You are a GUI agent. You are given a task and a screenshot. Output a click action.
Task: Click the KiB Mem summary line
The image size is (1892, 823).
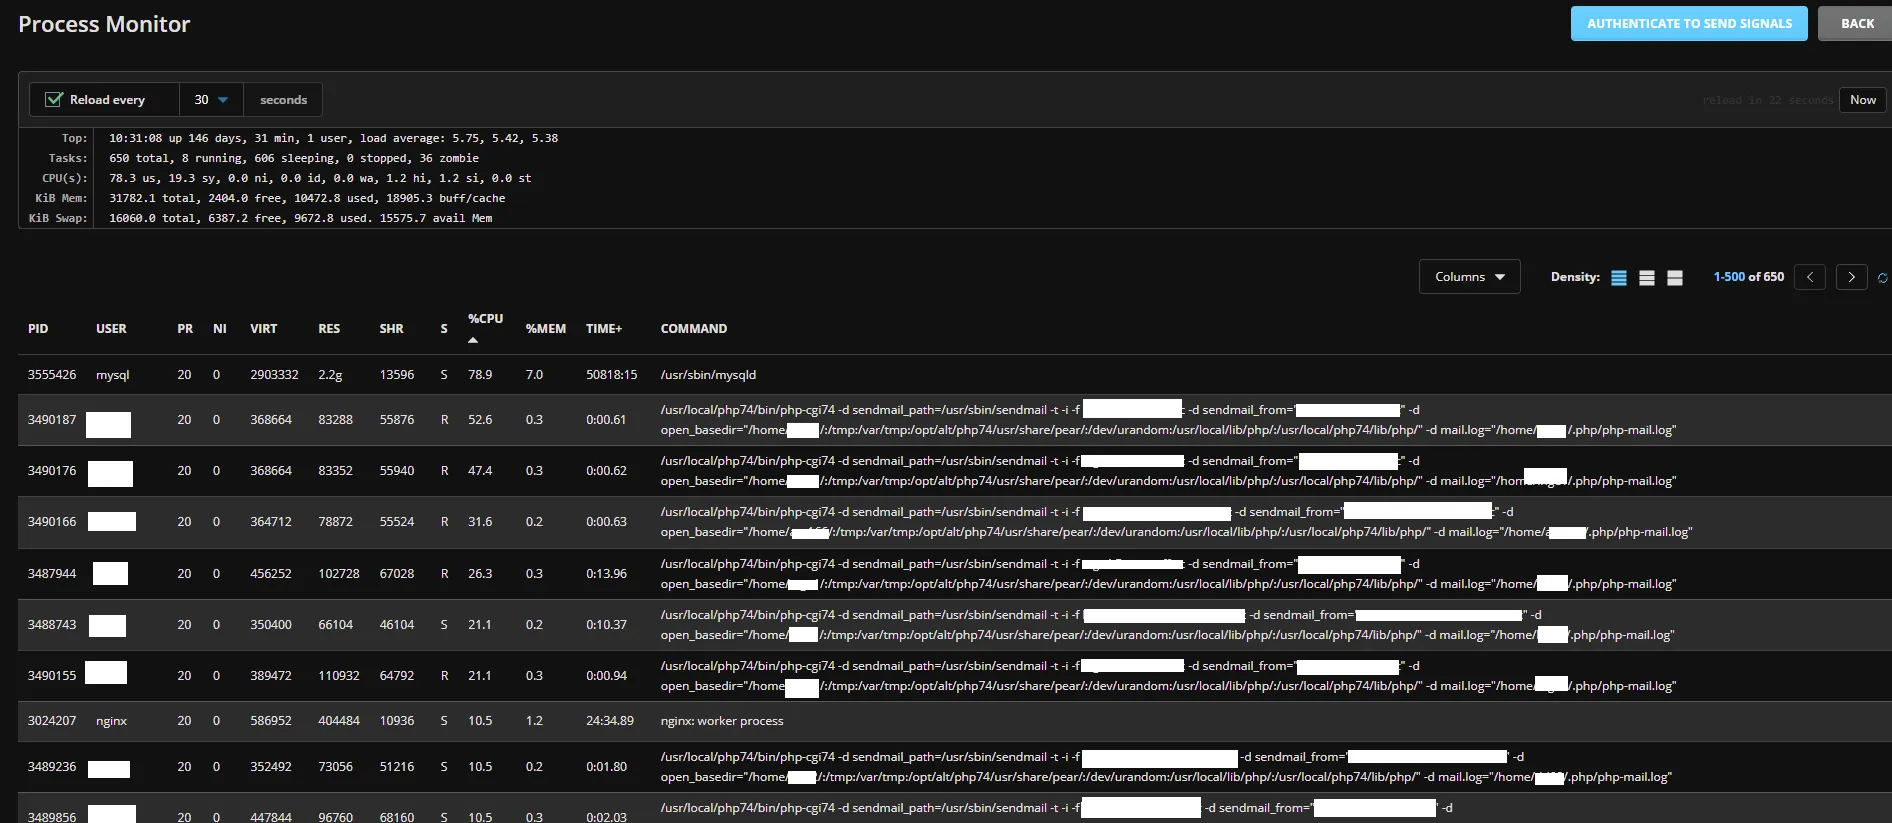(307, 198)
